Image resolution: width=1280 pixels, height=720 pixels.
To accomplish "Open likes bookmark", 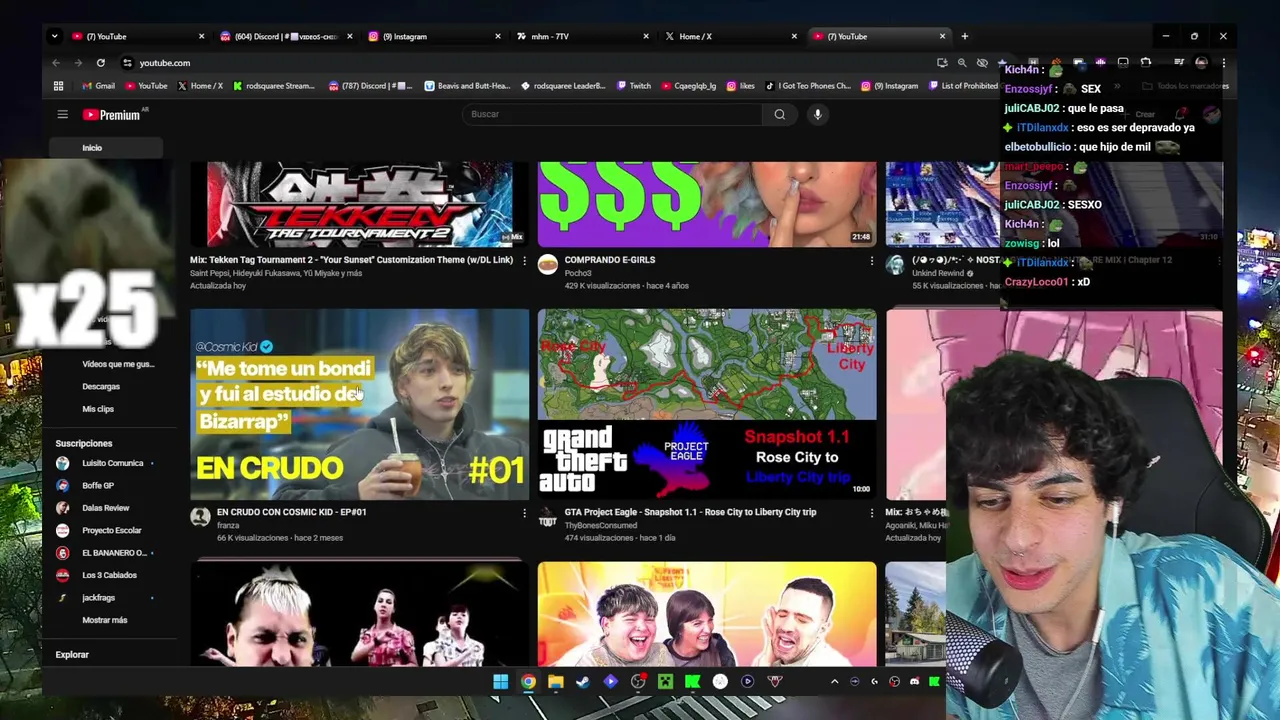I will [x=741, y=86].
